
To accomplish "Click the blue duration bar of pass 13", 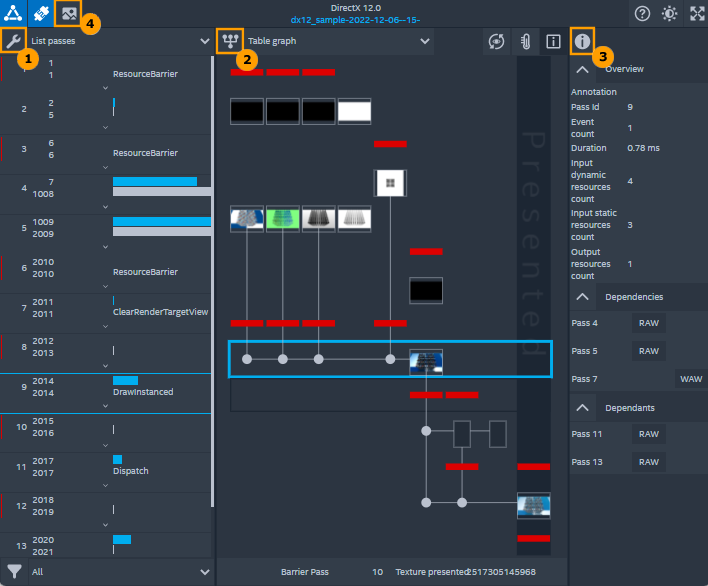I will pos(122,539).
